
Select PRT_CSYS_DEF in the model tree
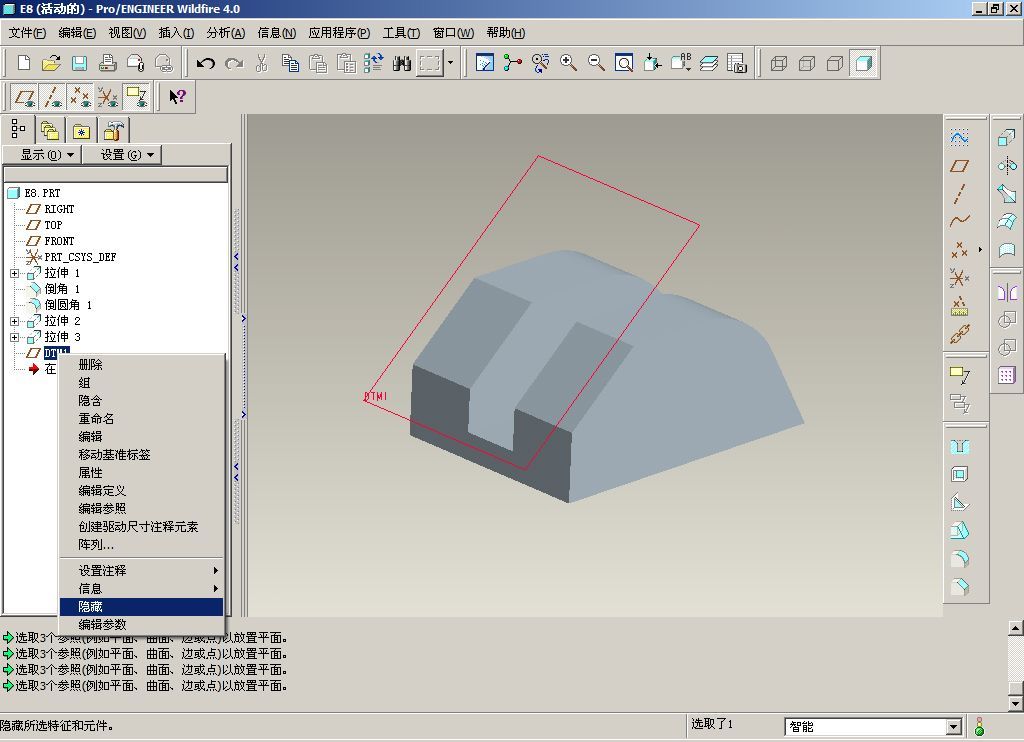point(80,257)
